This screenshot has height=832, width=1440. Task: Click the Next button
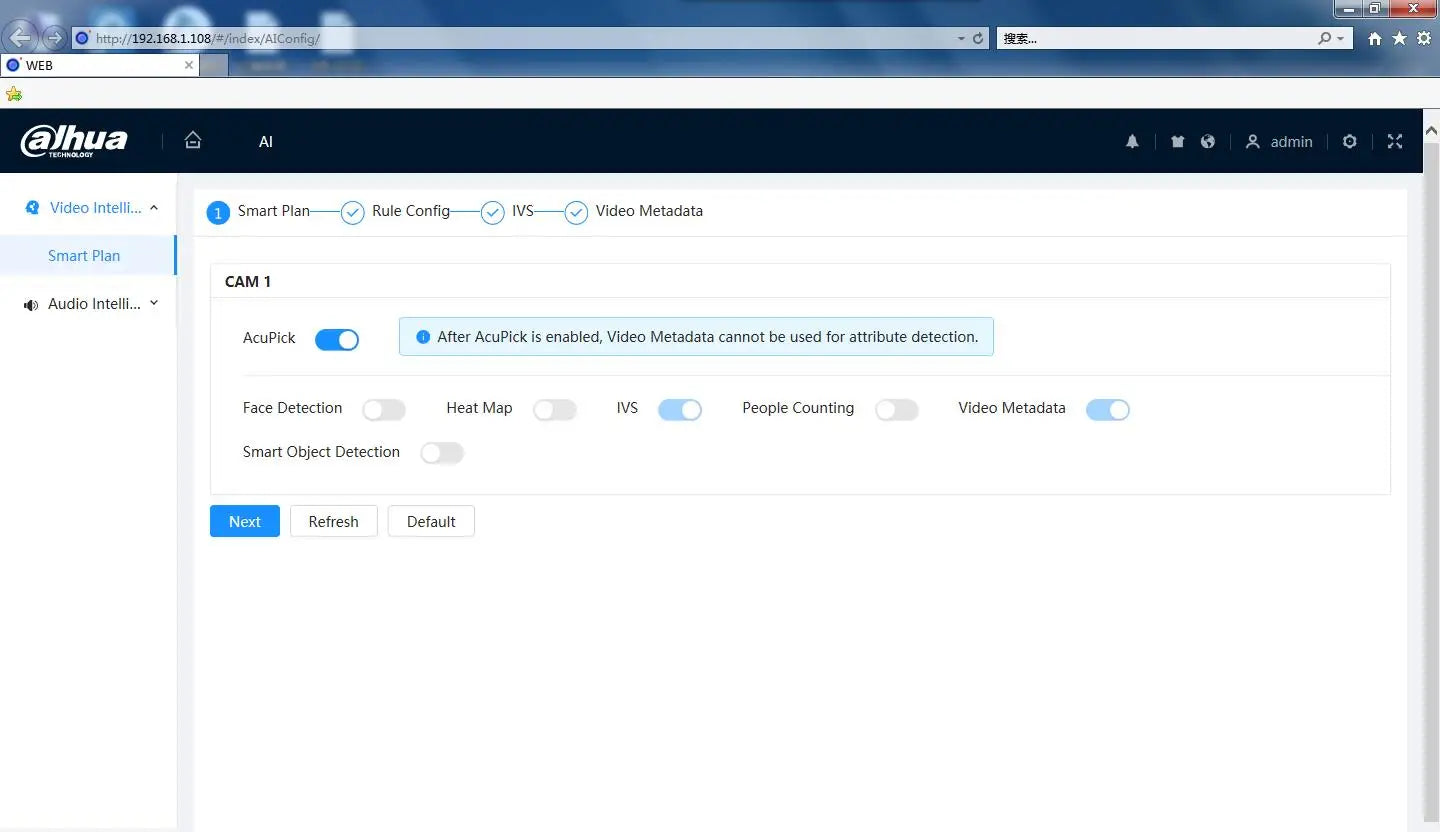pyautogui.click(x=245, y=521)
